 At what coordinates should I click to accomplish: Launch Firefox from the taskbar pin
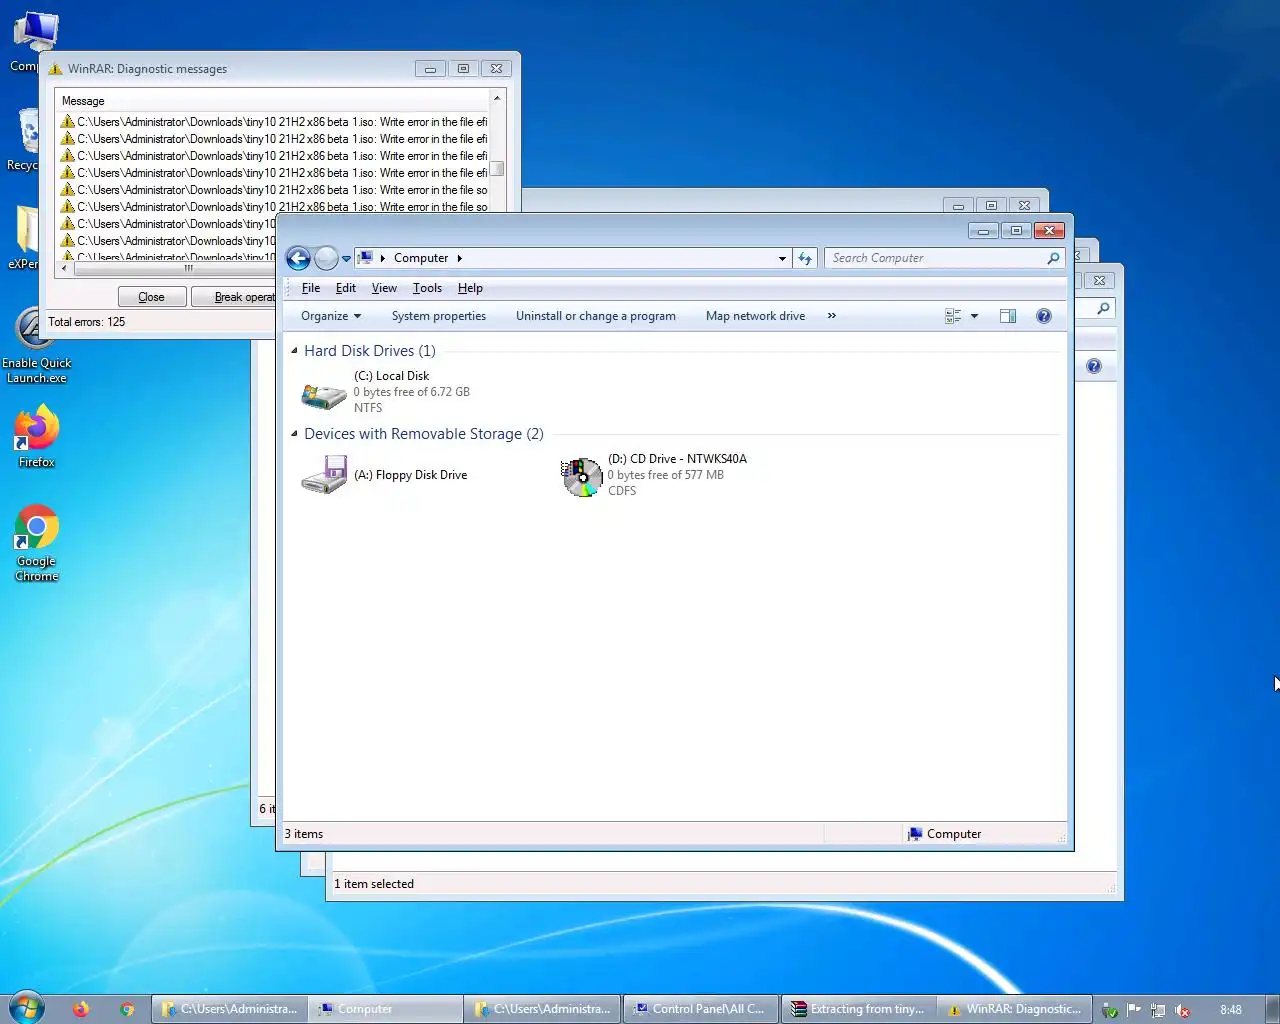click(x=81, y=1009)
